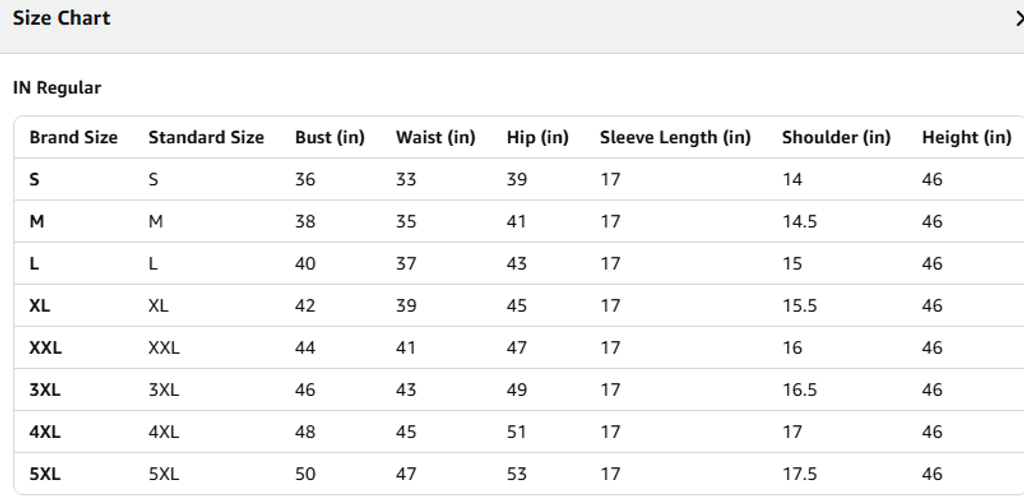Click the hip value 53 for 5XL
1024x501 pixels.
[517, 475]
